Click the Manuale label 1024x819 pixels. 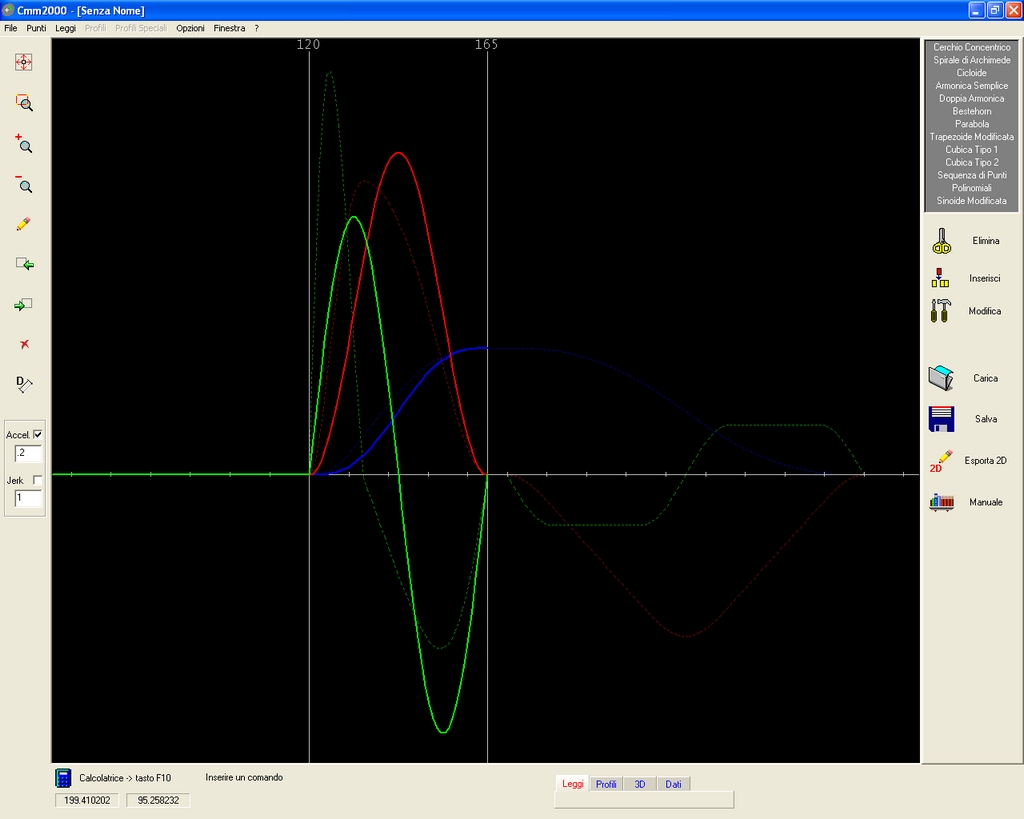(x=985, y=502)
